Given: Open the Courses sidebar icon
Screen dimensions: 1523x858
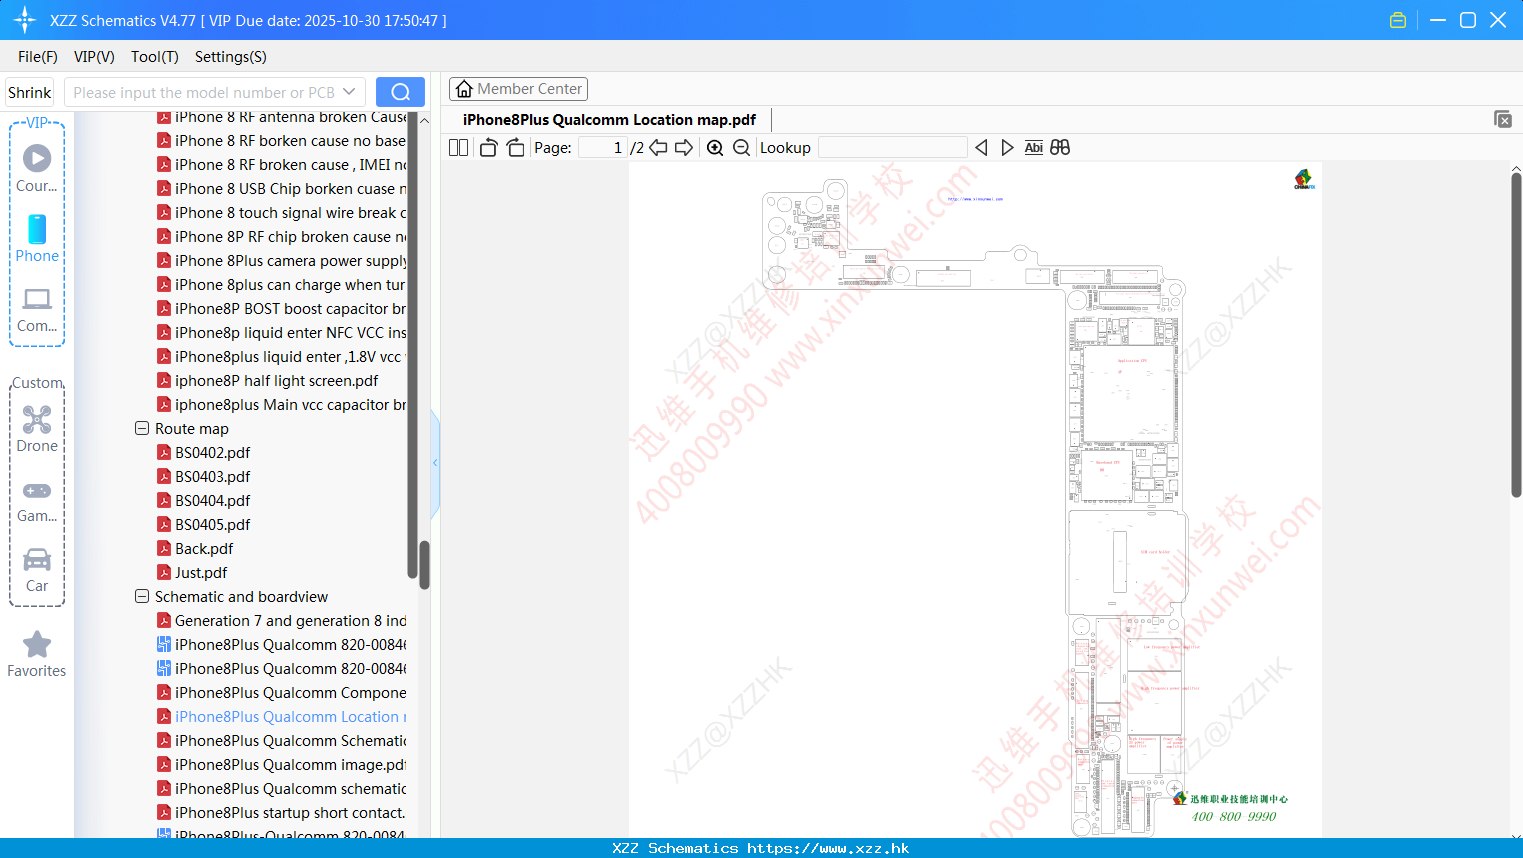Looking at the screenshot, I should 37,169.
